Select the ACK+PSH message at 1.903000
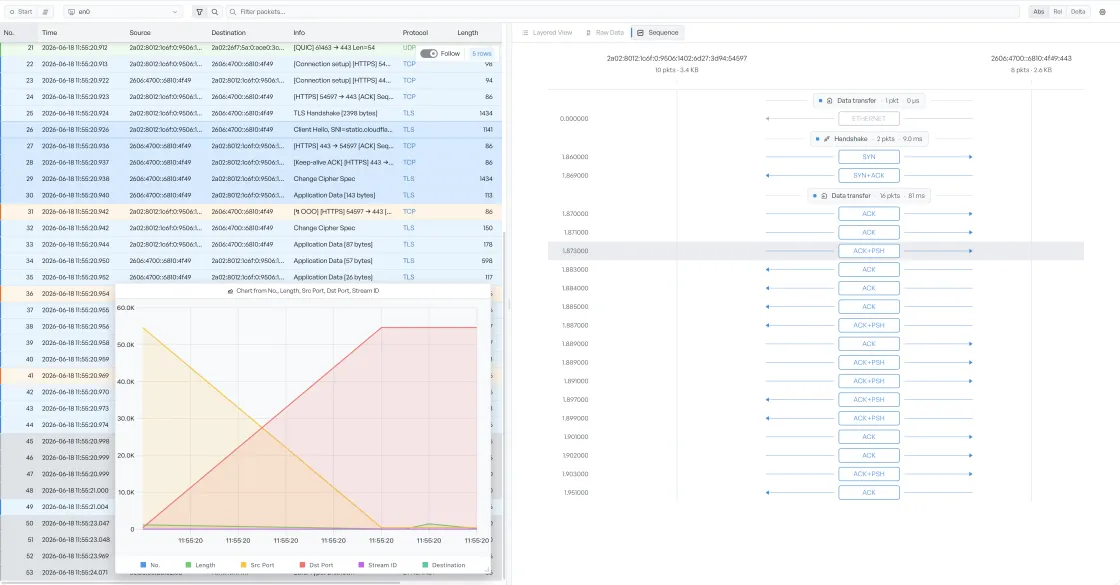The image size is (1120, 585). click(869, 474)
